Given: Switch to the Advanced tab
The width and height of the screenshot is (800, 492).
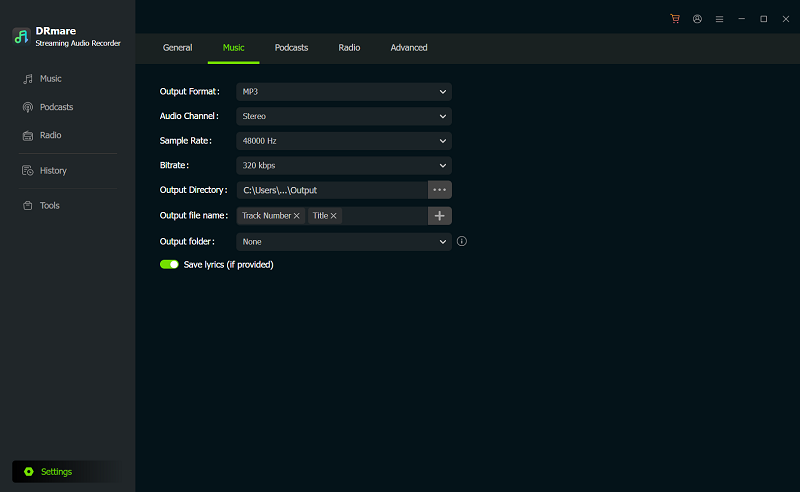Looking at the screenshot, I should [x=409, y=47].
